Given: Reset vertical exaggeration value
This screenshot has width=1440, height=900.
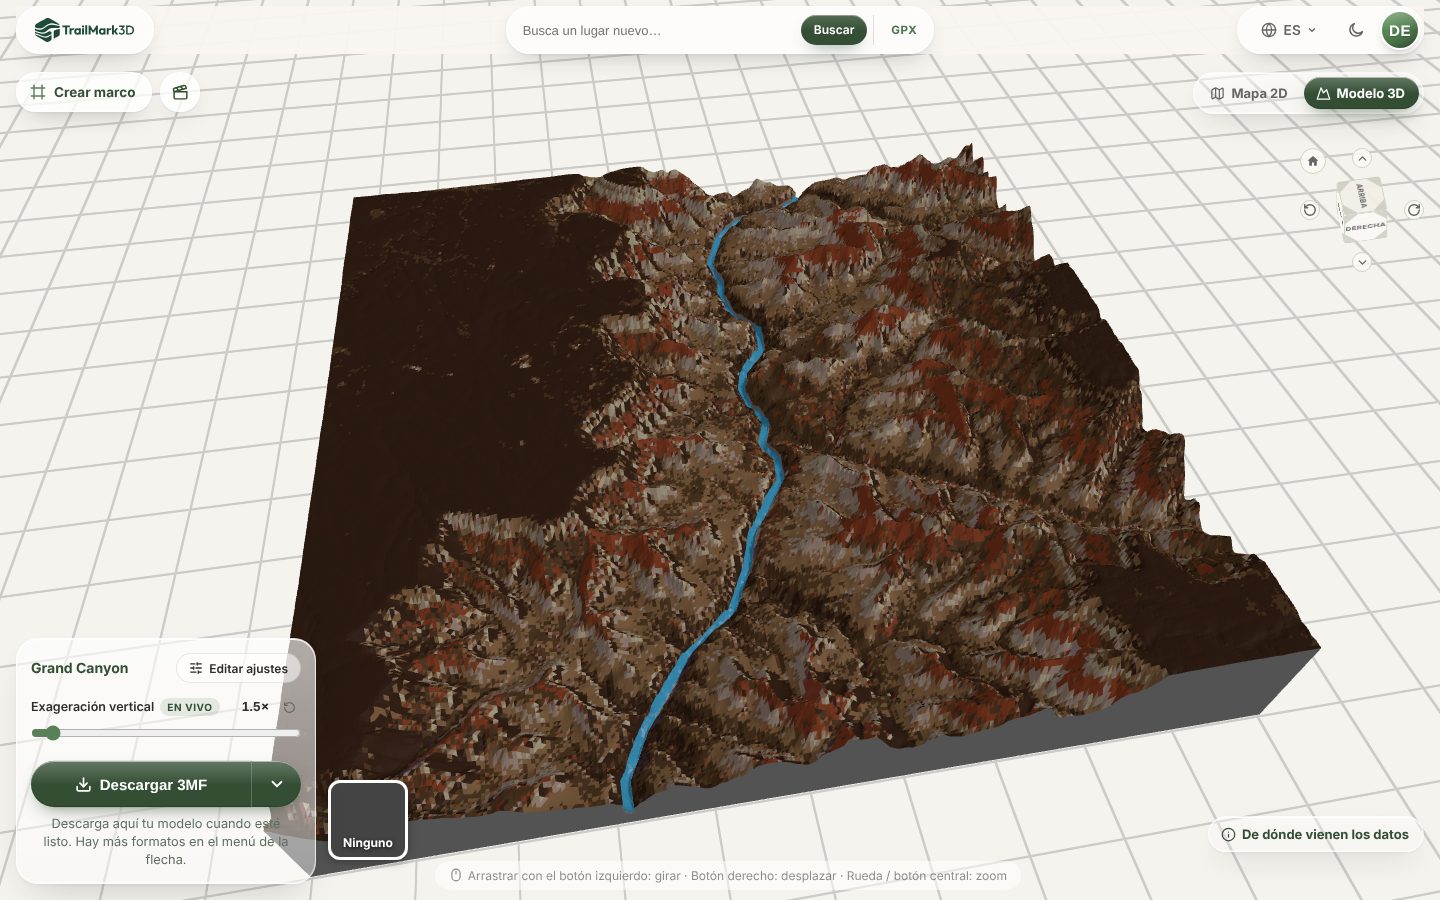Looking at the screenshot, I should pos(289,707).
